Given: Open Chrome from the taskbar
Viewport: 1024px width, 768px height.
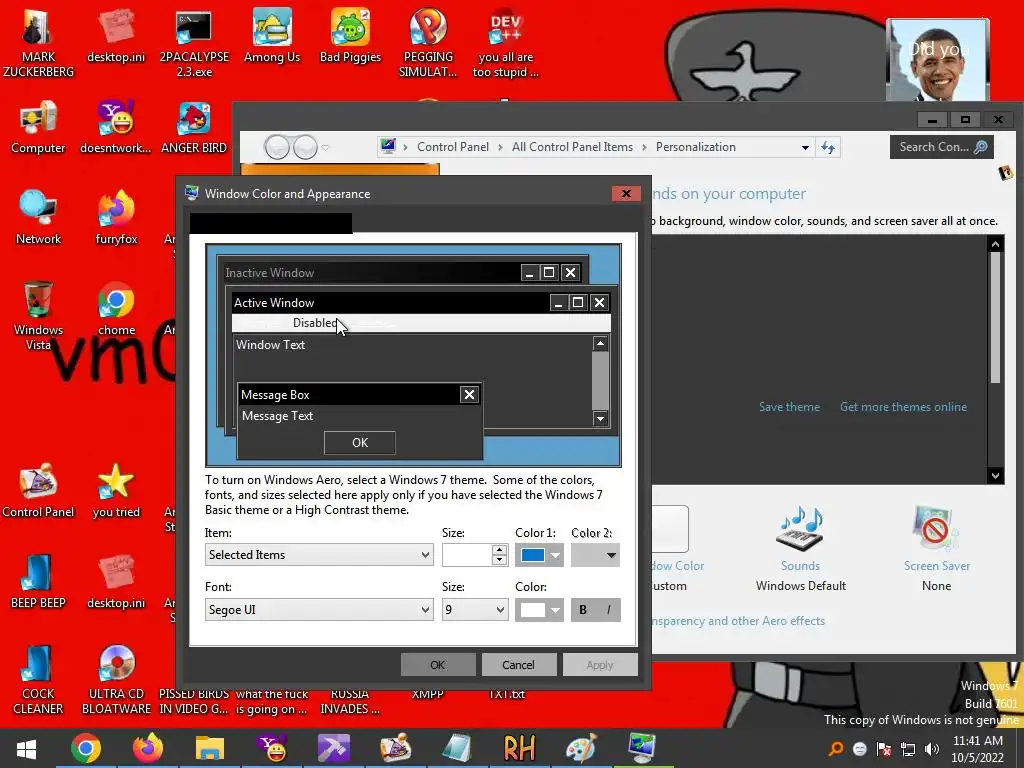Looking at the screenshot, I should pos(86,748).
